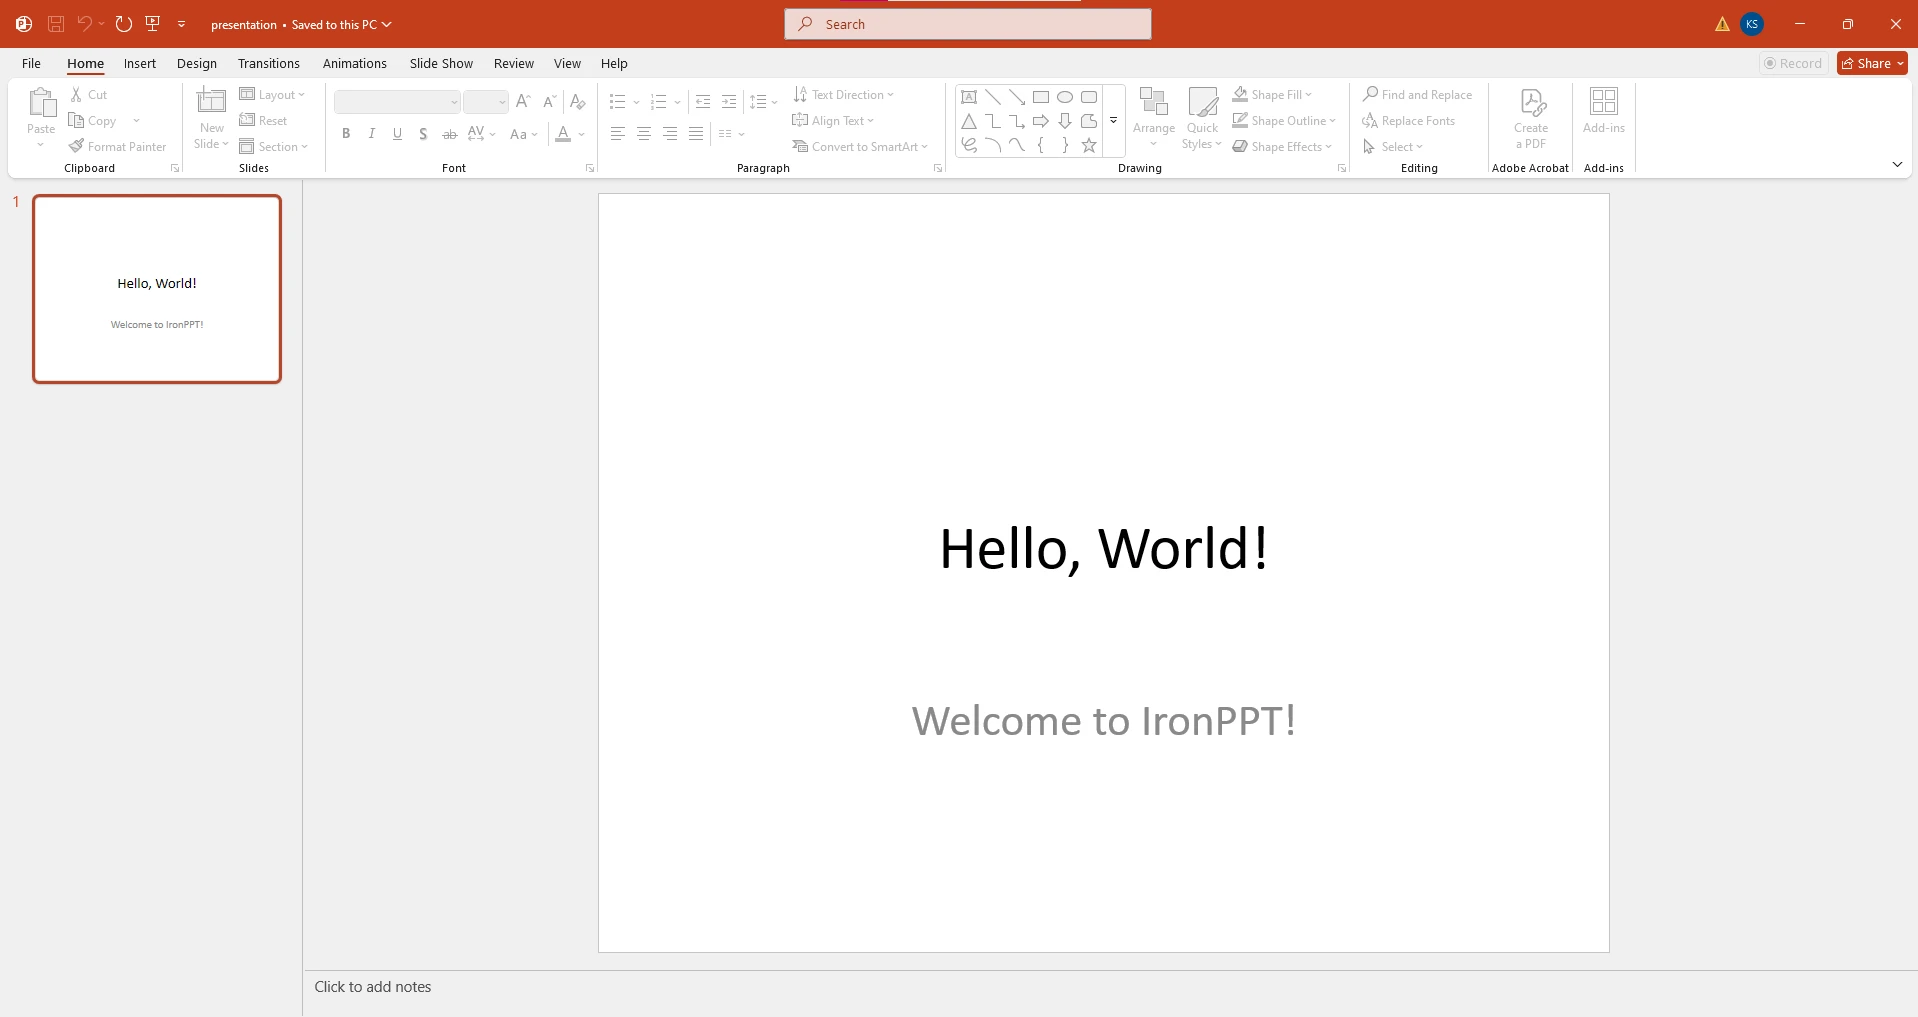The height and width of the screenshot is (1017, 1918).
Task: Click the Format Painter icon
Action: [77, 146]
